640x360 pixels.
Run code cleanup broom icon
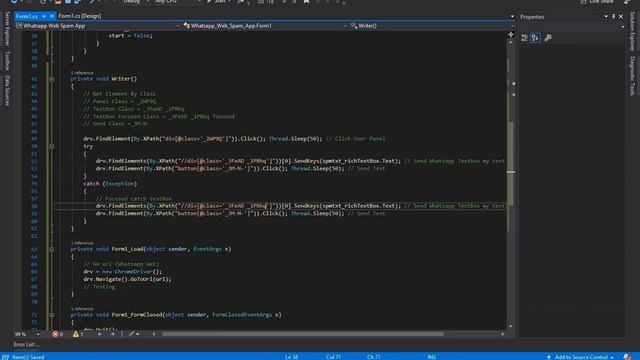click(x=131, y=334)
